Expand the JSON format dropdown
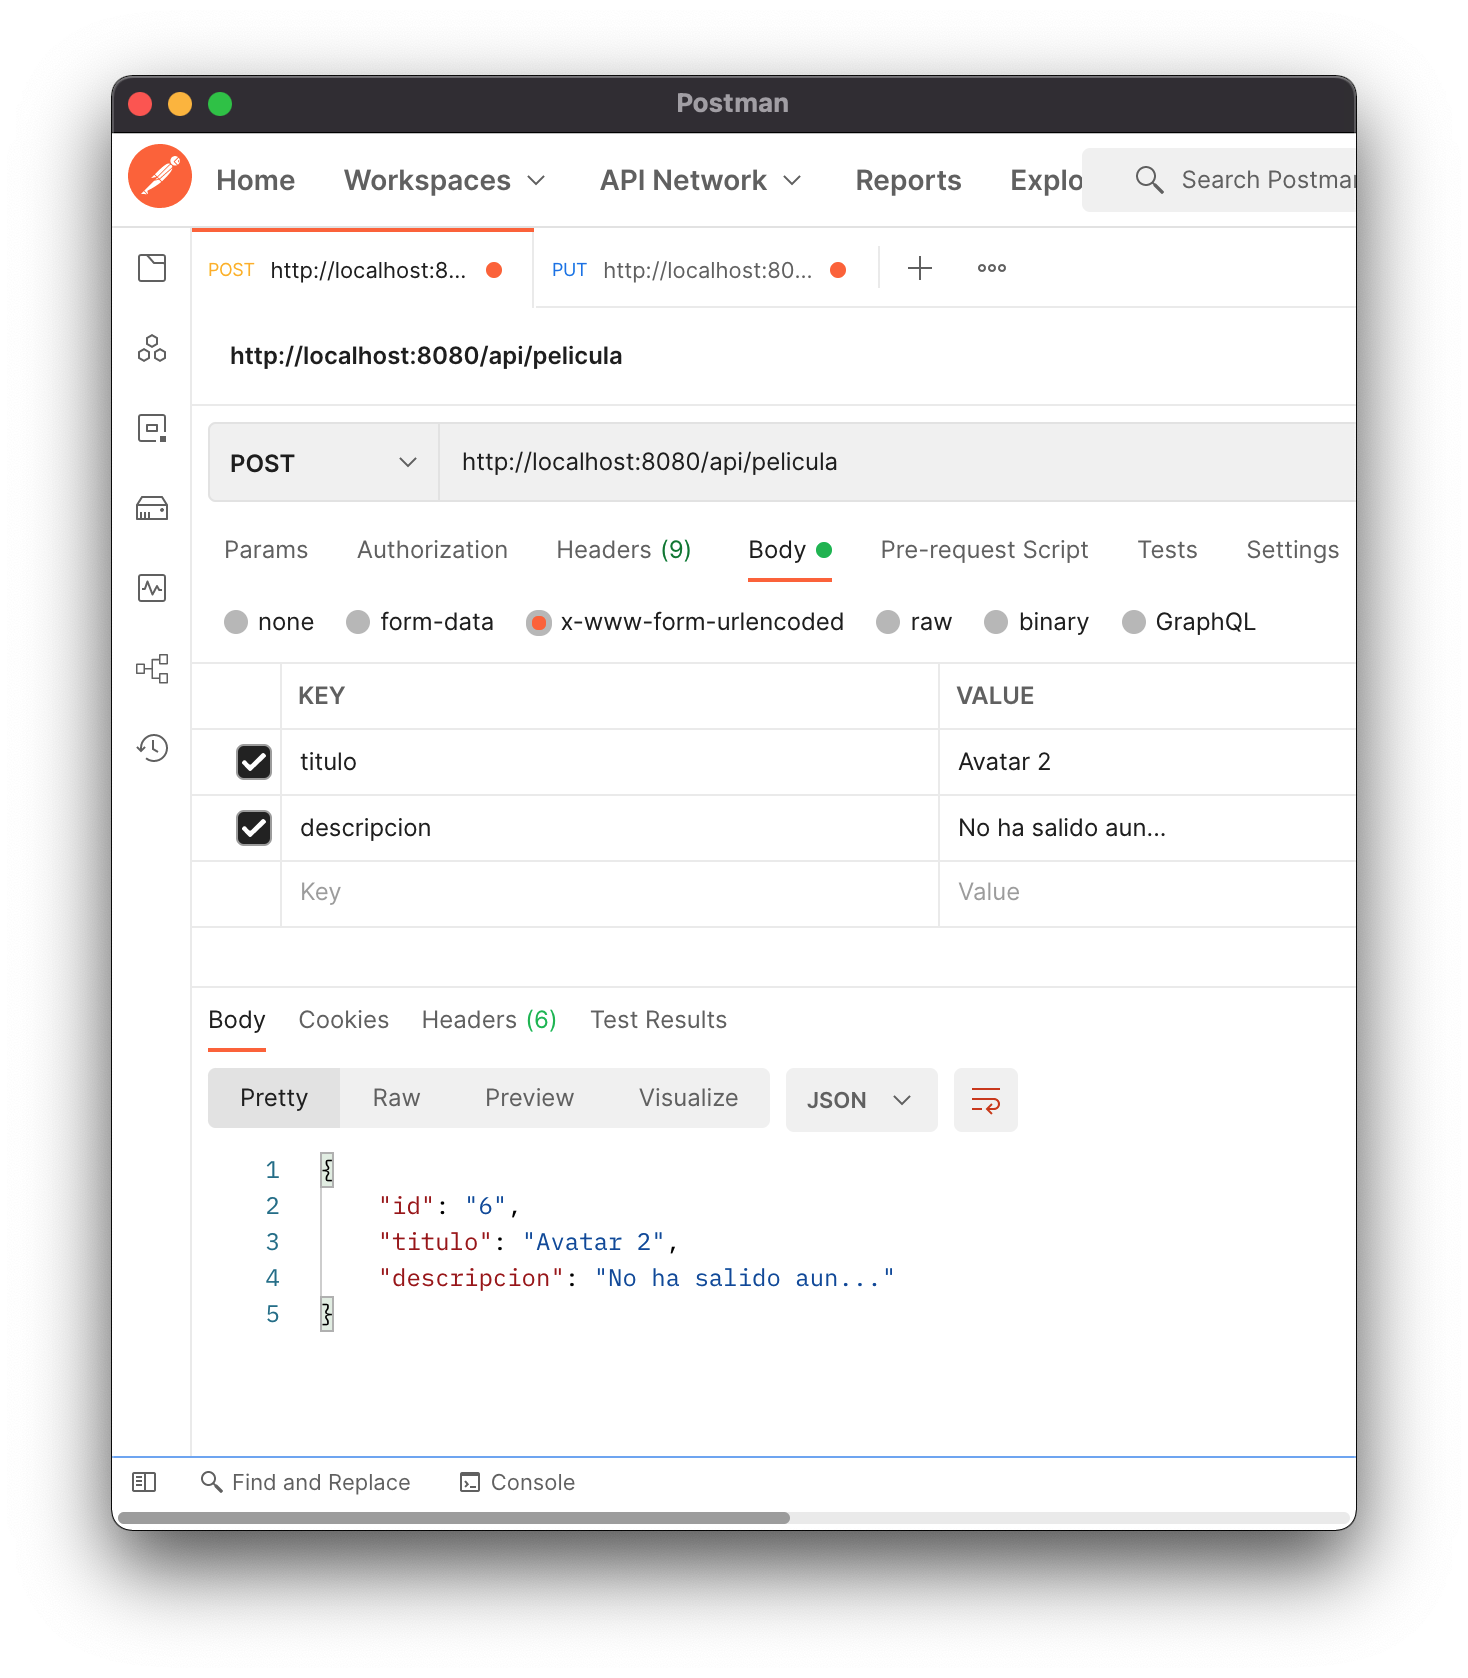This screenshot has width=1468, height=1678. coord(860,1100)
